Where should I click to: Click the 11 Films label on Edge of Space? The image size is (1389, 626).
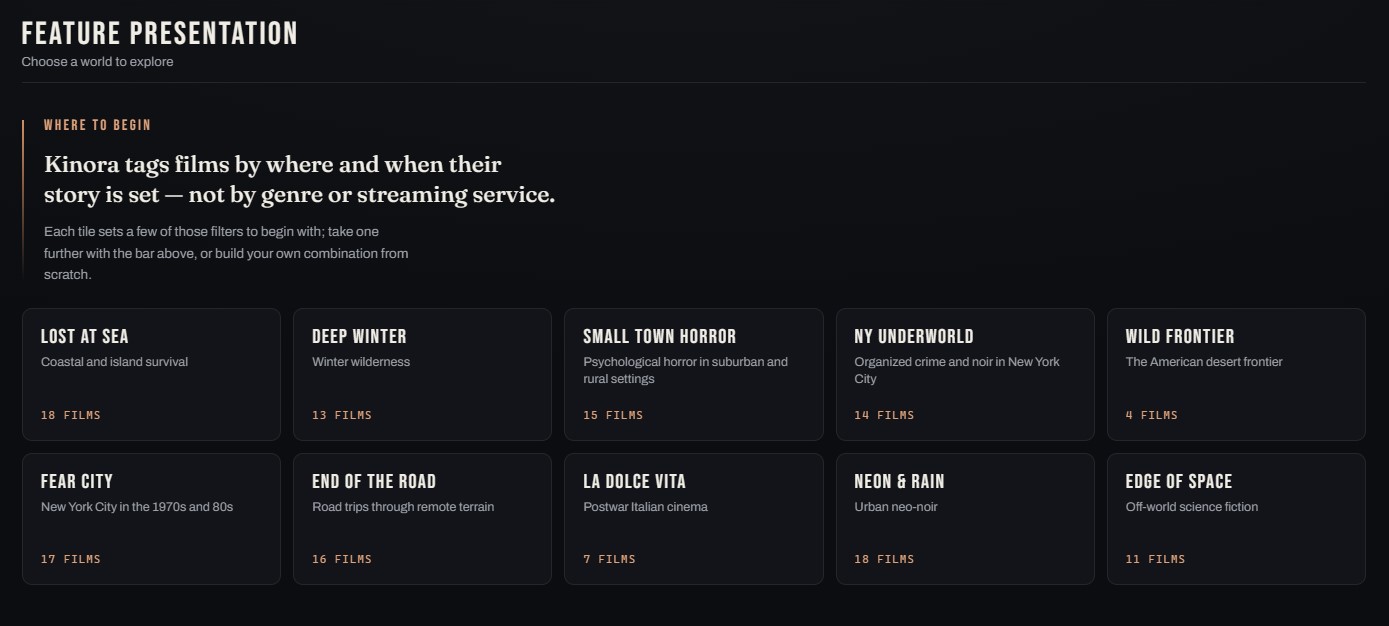pos(1155,559)
